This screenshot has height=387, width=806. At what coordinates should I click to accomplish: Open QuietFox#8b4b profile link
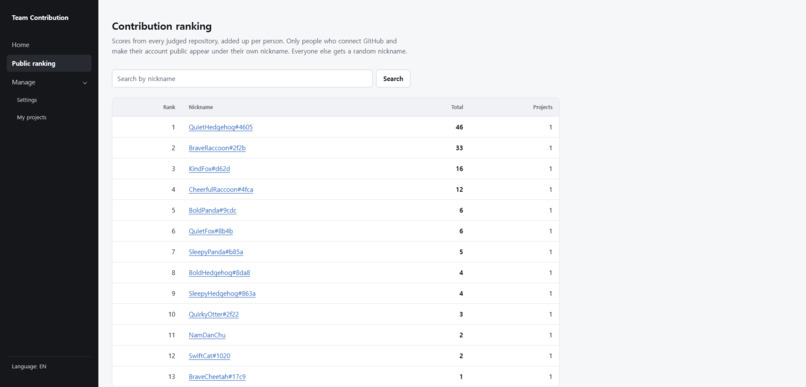(x=211, y=231)
